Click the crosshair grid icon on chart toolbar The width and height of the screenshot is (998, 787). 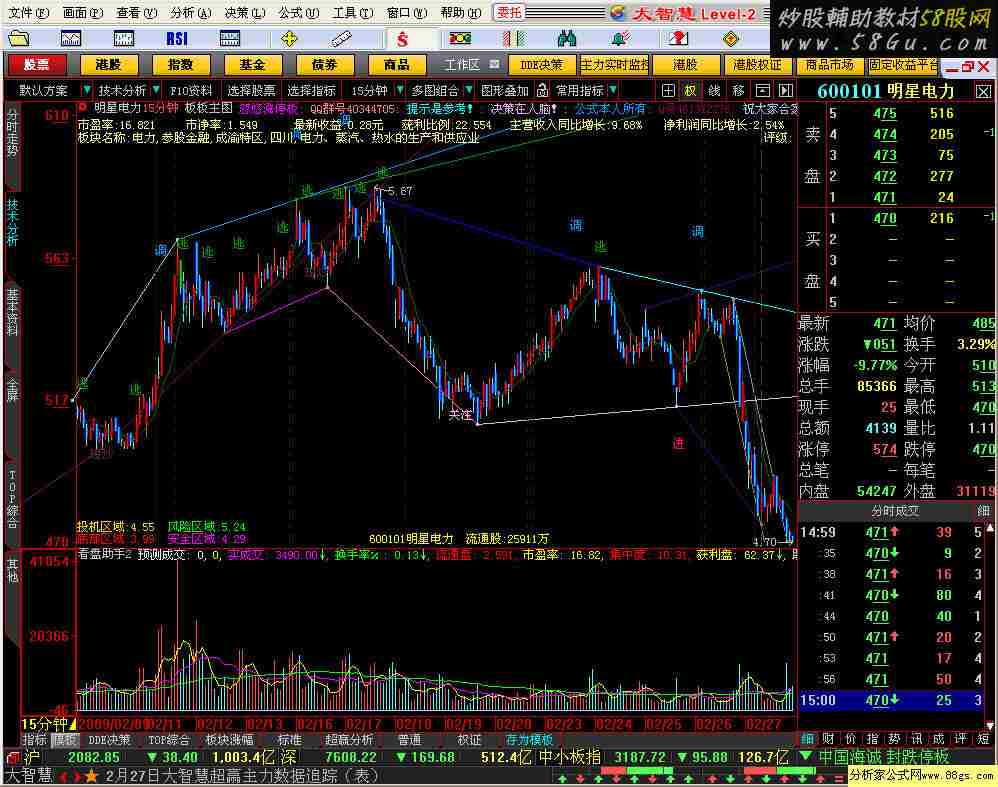pyautogui.click(x=668, y=90)
